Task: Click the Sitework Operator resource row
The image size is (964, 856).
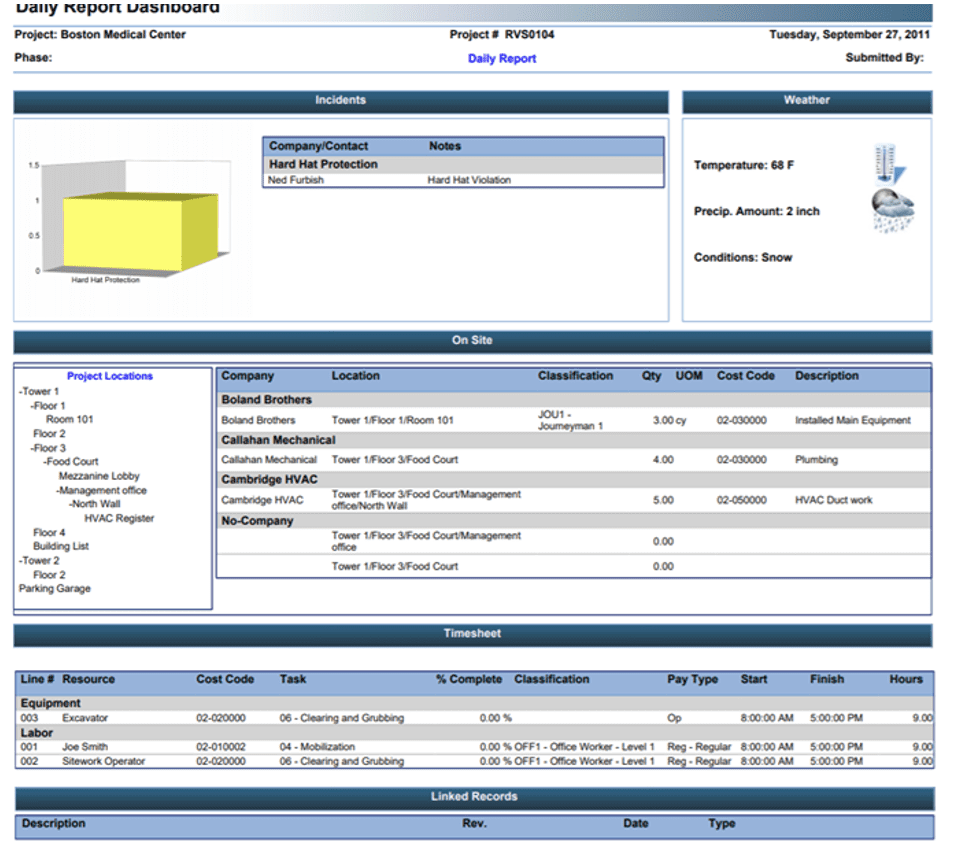Action: click(x=474, y=761)
